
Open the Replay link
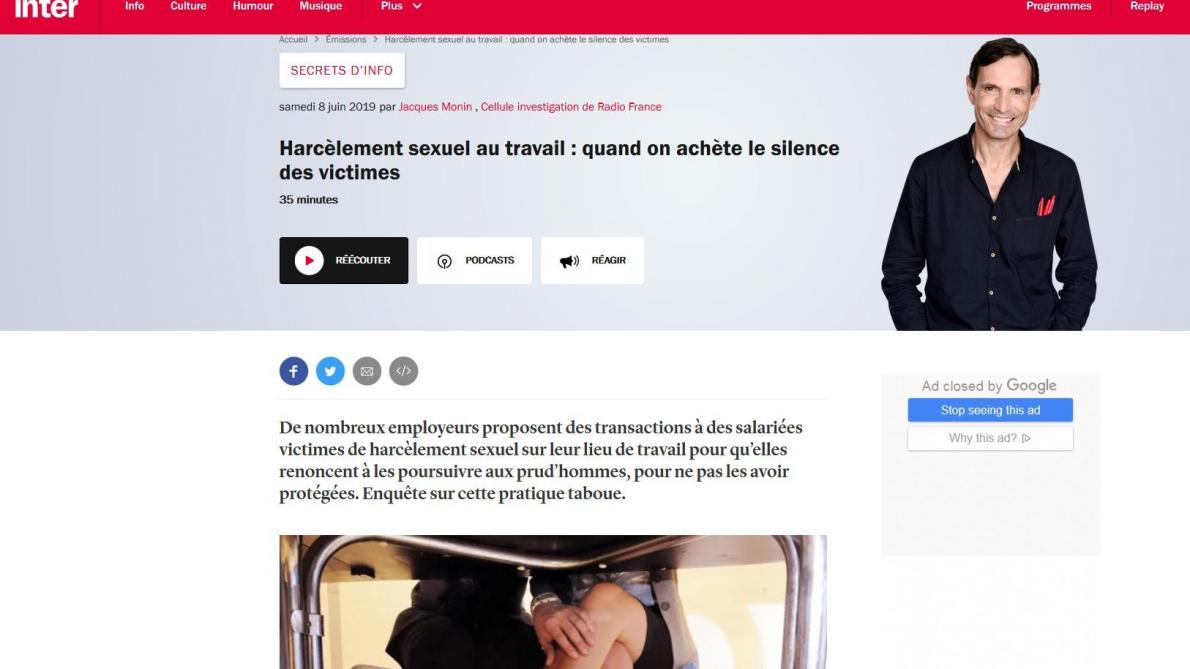(1147, 6)
